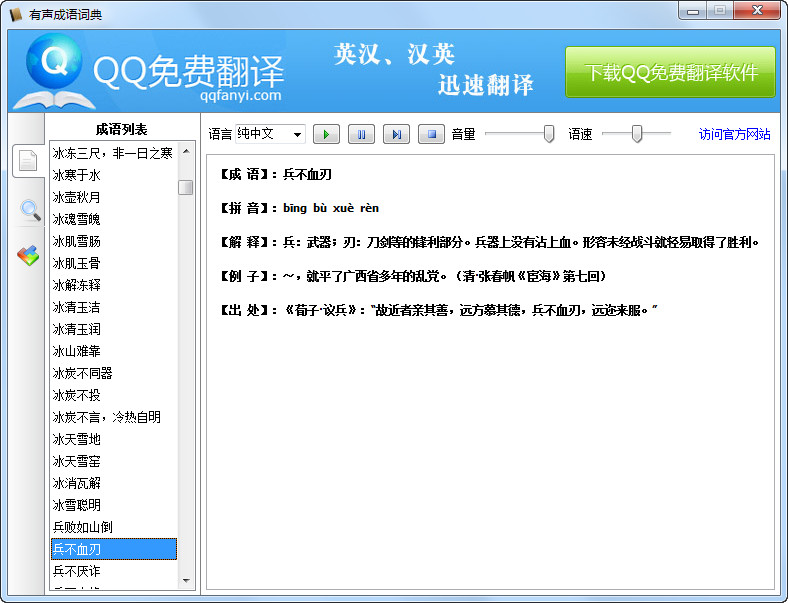Screen dimensions: 788x603
Task: Start playback with the green play button
Action: 326,134
